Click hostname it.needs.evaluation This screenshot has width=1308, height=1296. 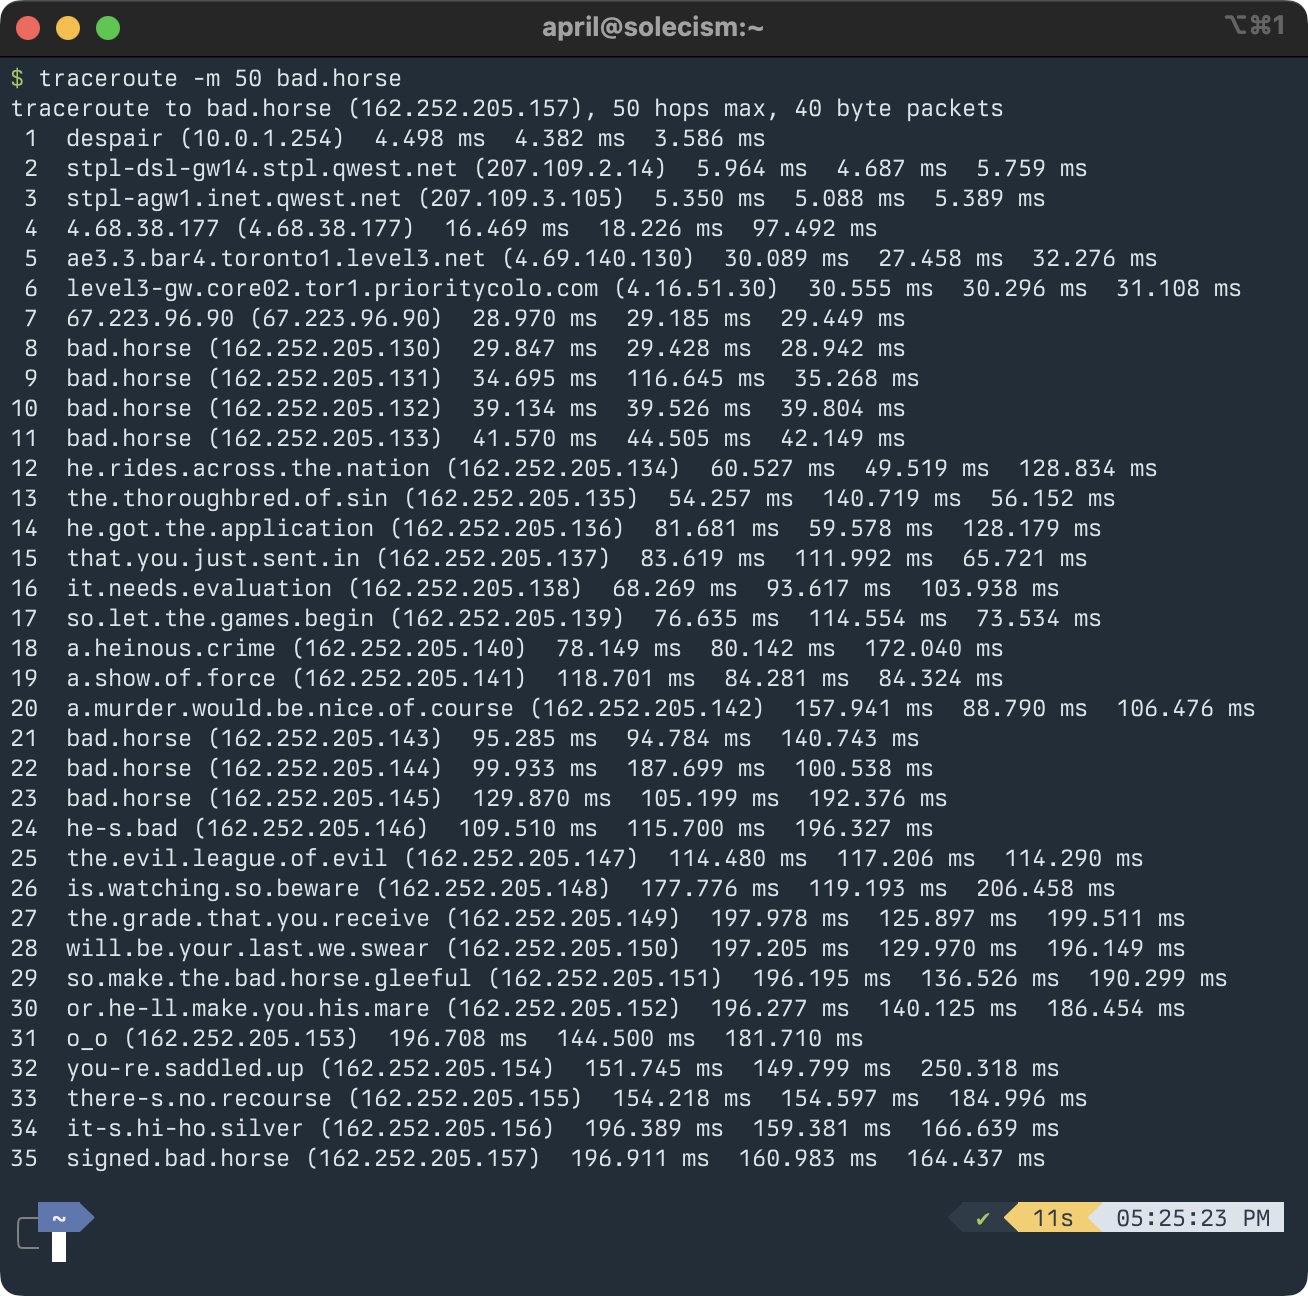pyautogui.click(x=199, y=588)
